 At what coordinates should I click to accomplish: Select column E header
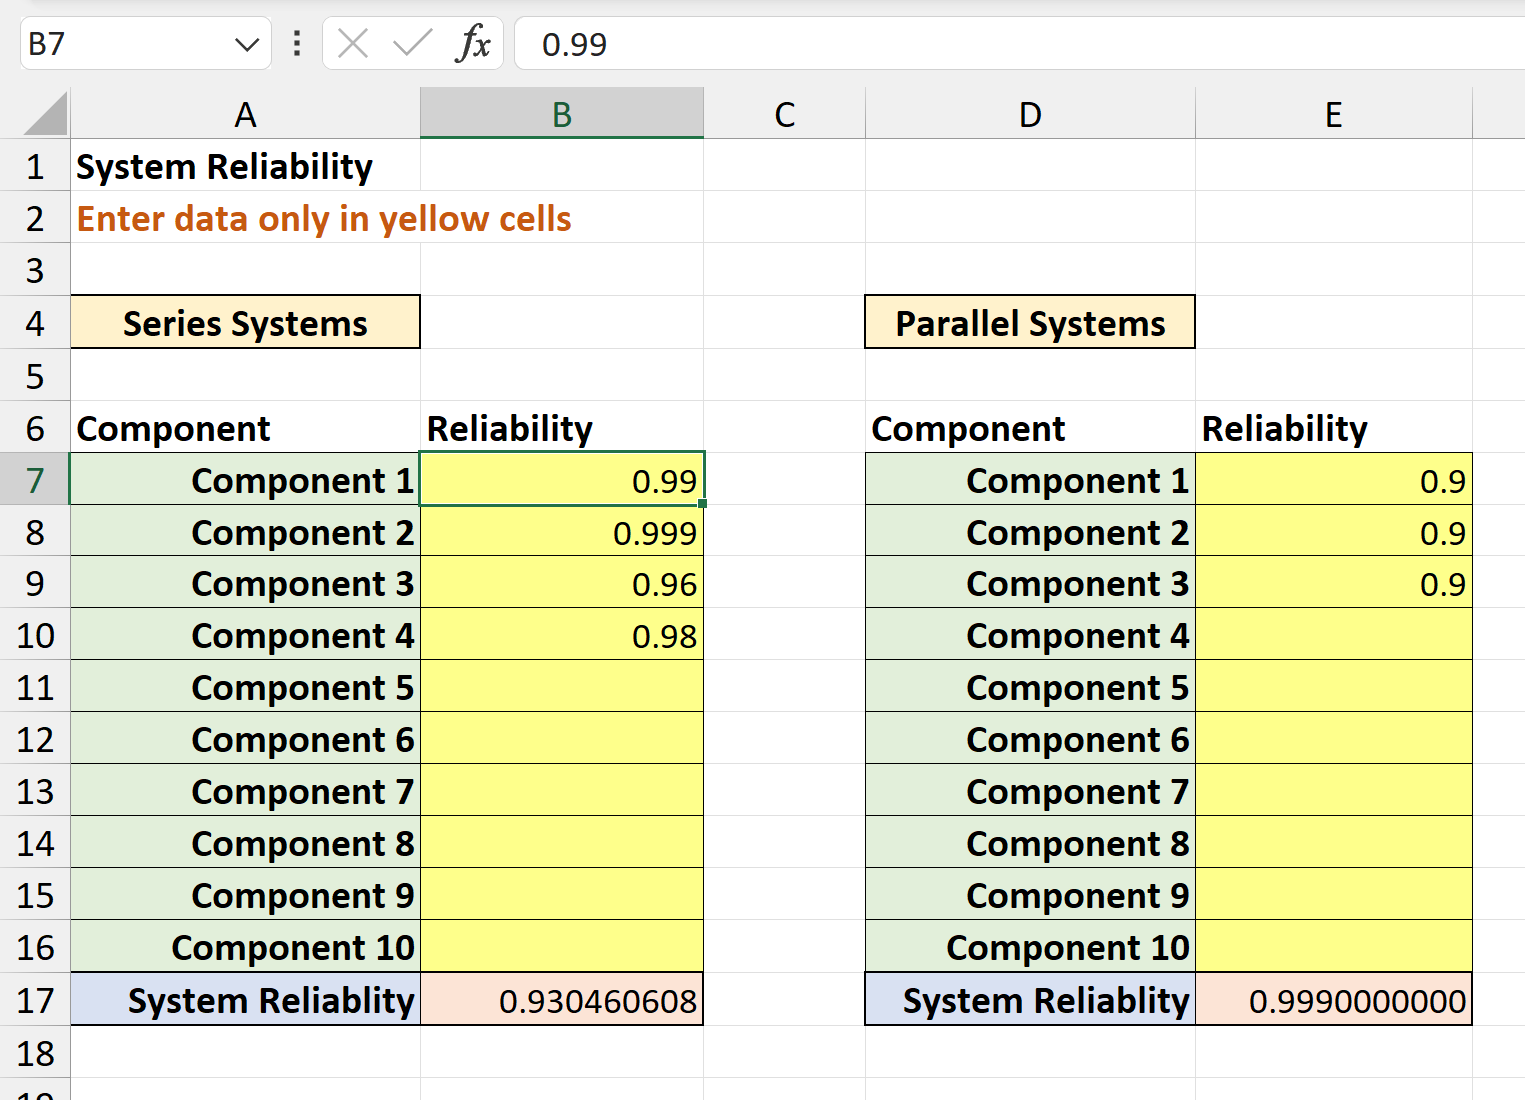point(1333,114)
